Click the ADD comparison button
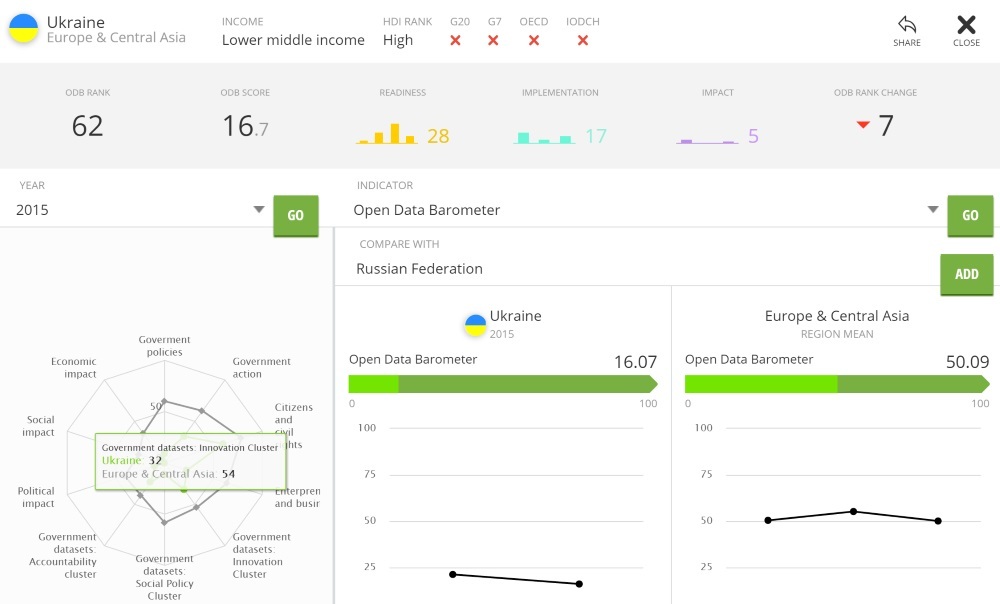 (966, 274)
